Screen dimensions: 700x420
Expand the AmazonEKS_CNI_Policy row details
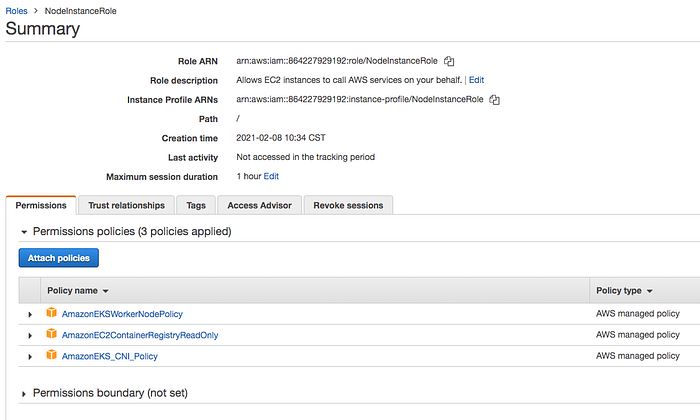pos(30,357)
